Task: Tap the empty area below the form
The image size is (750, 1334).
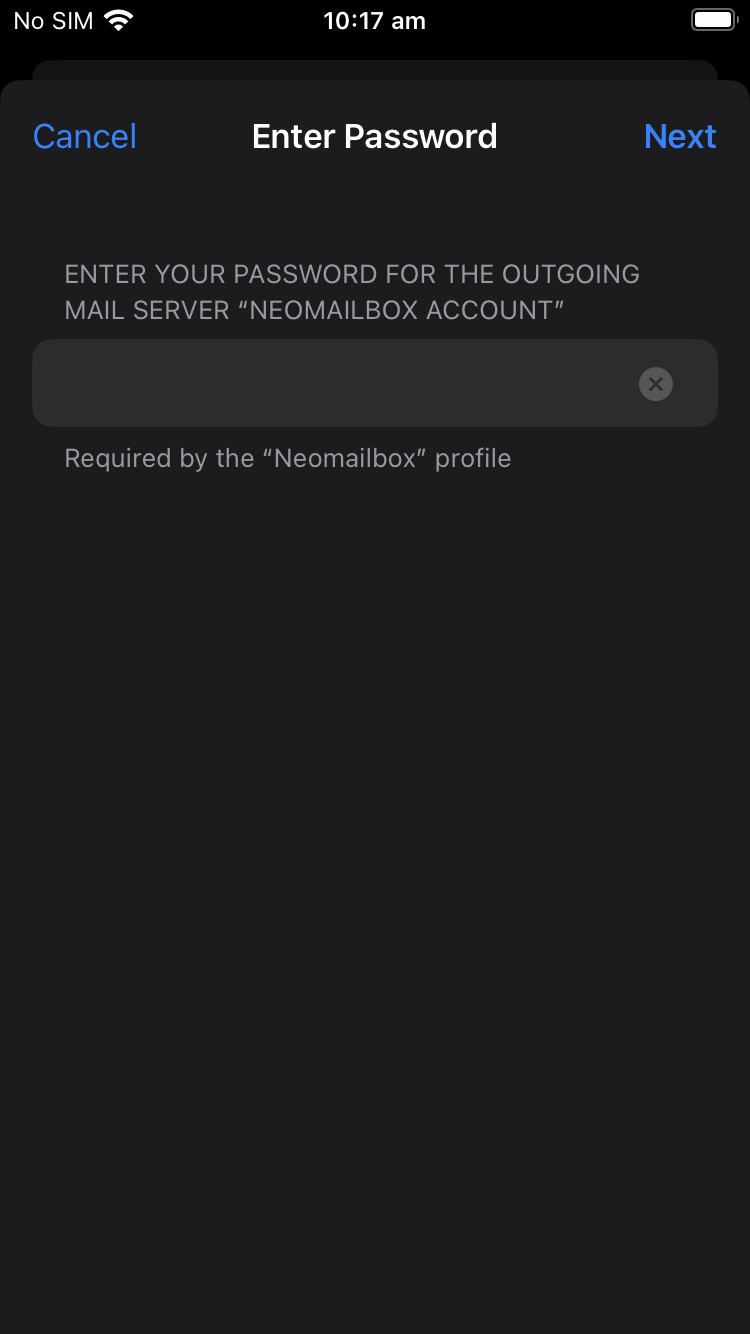Action: tap(375, 900)
